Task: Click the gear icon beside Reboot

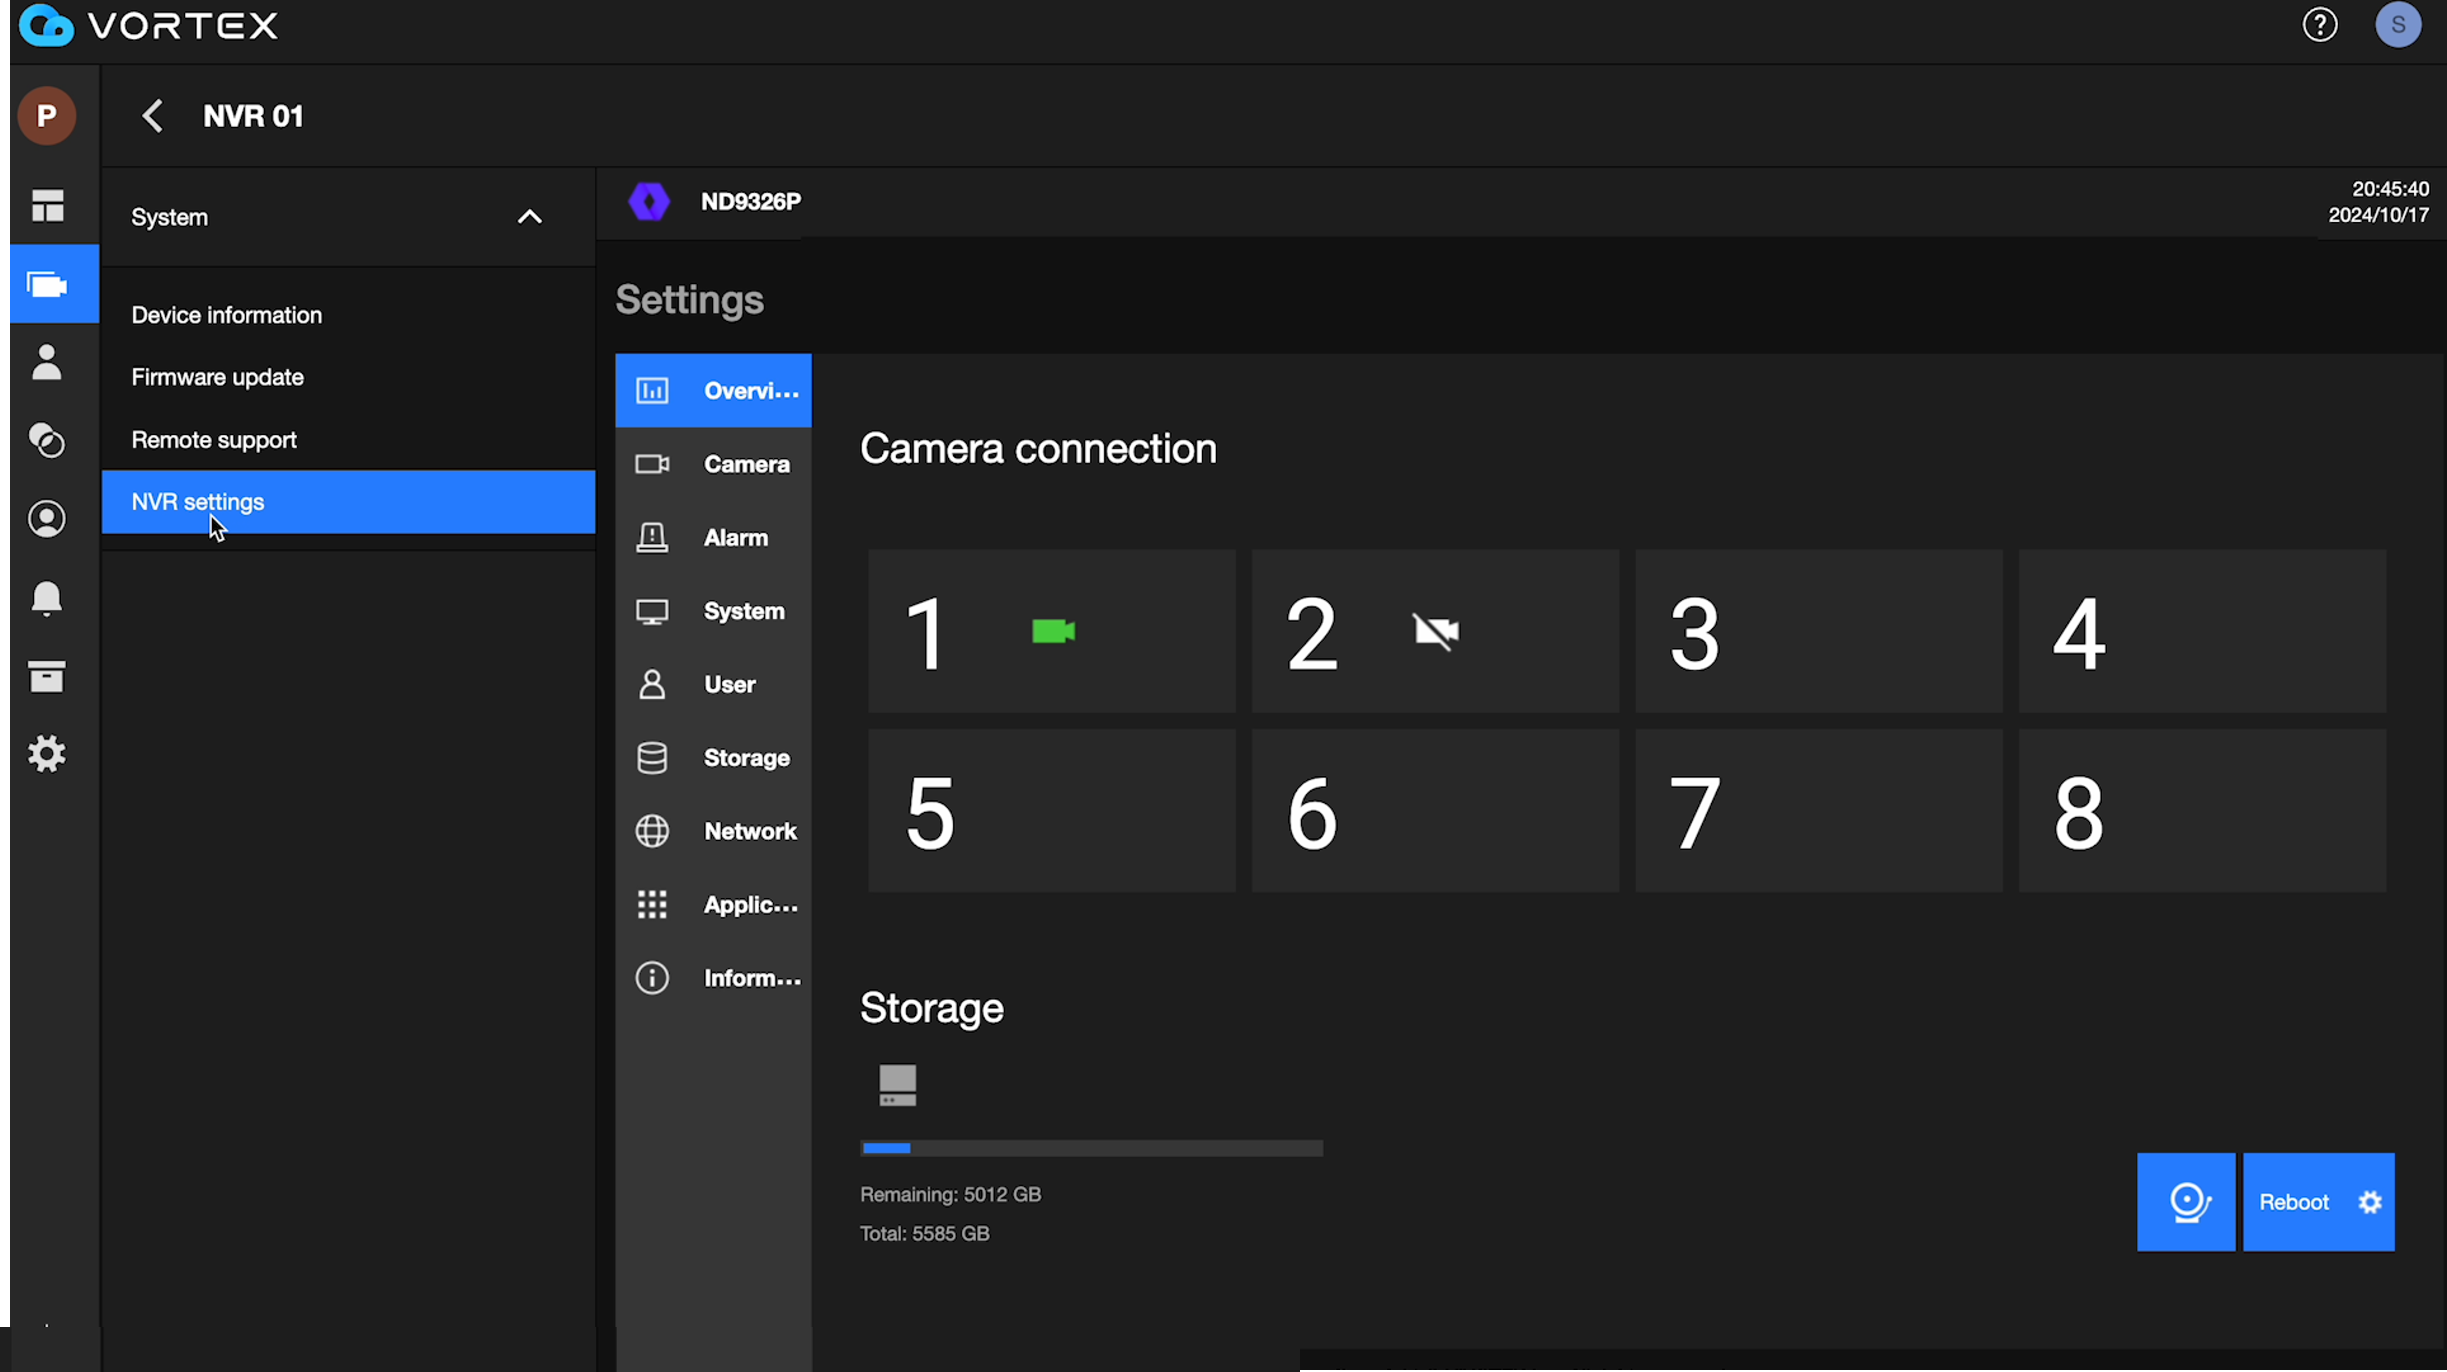Action: tap(2370, 1202)
